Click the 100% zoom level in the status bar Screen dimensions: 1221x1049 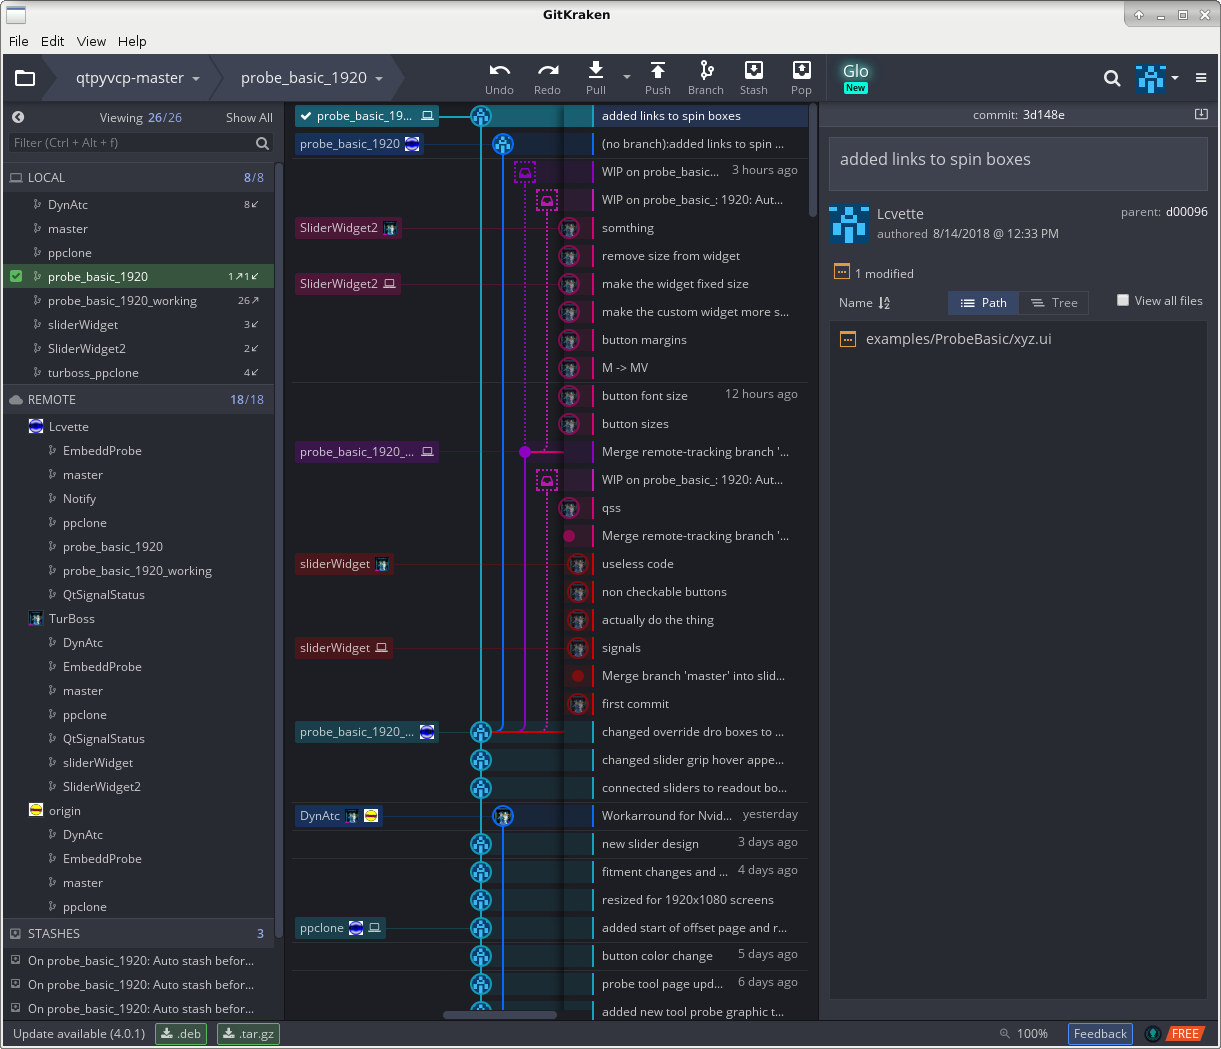pyautogui.click(x=1032, y=1034)
